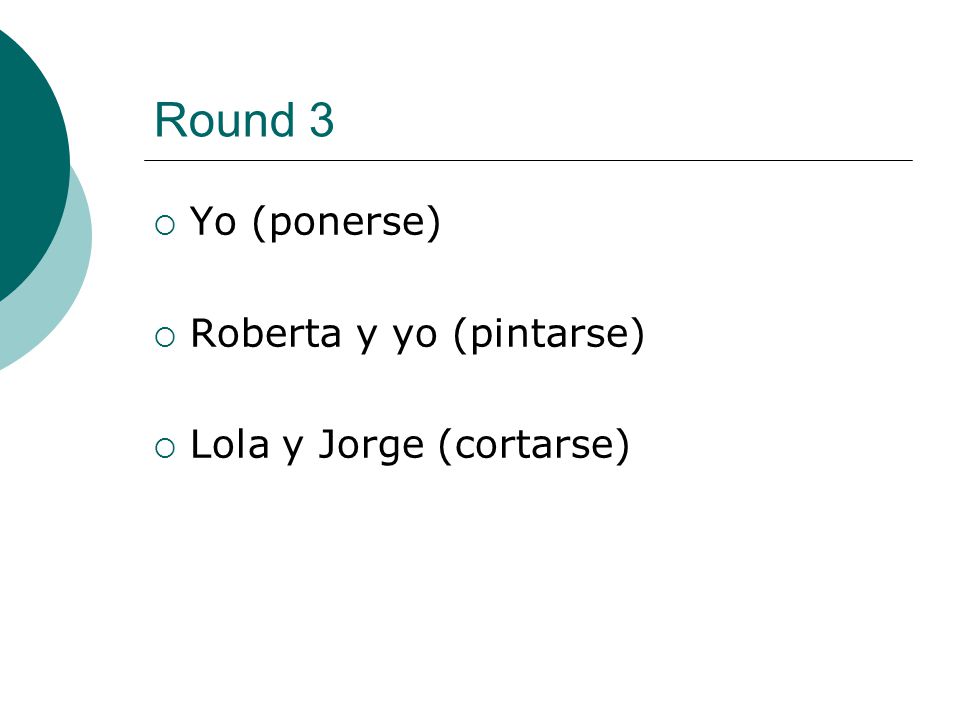Click the word (ponerse)

click(346, 222)
